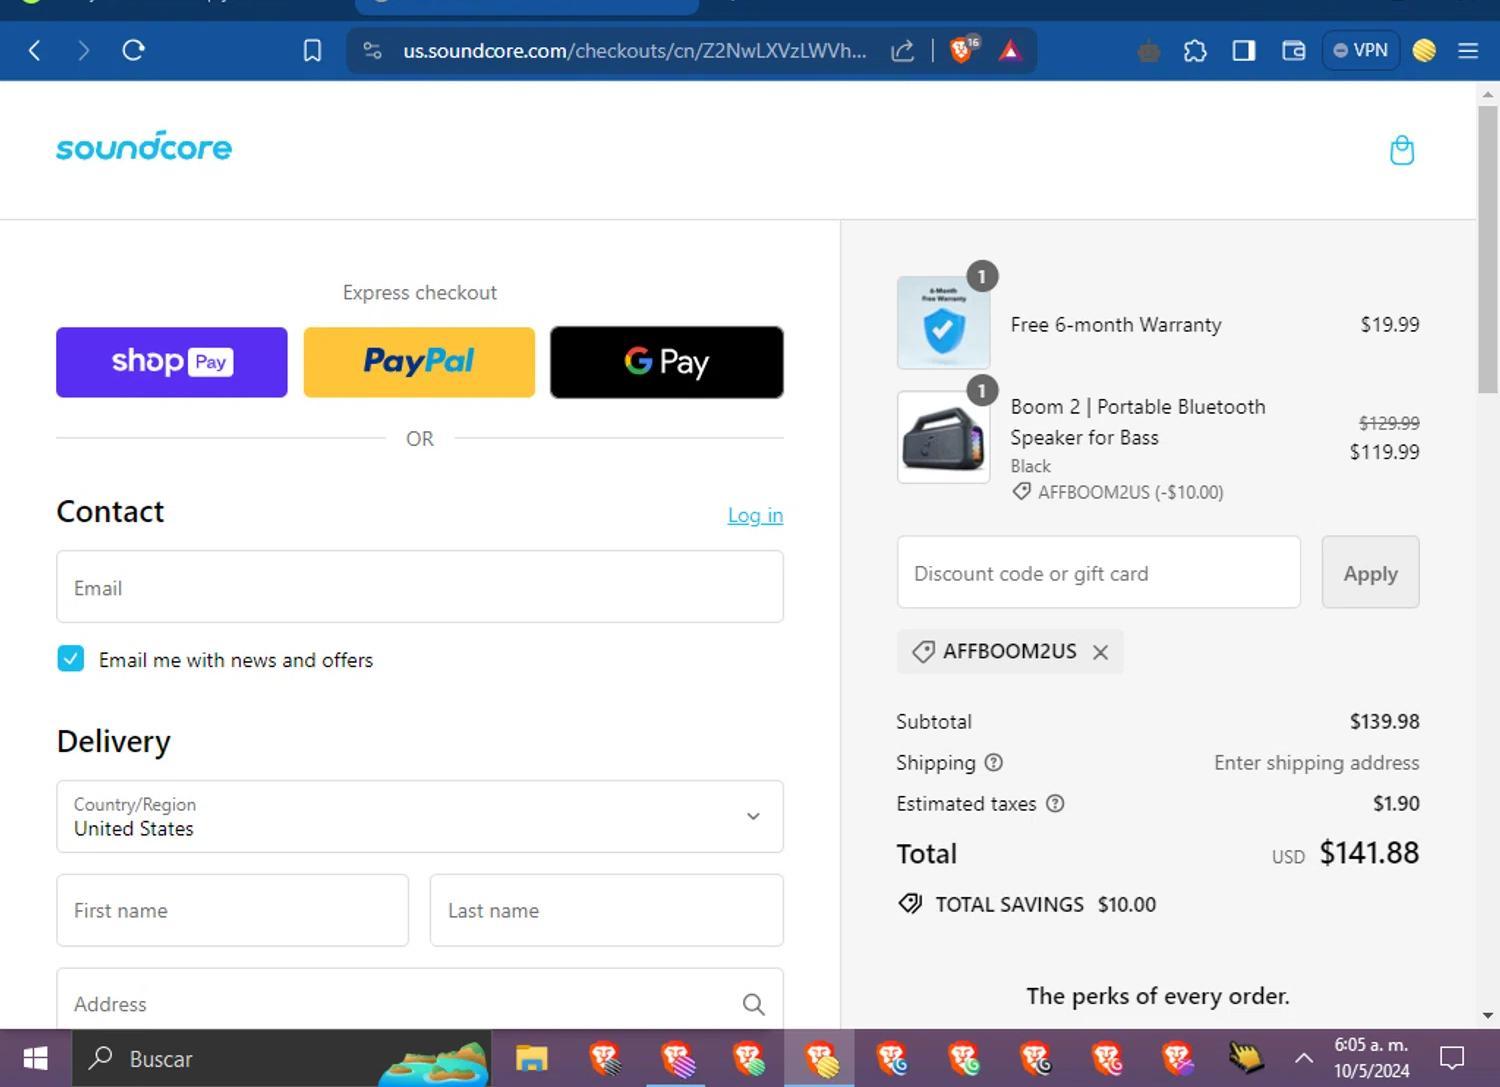Click the Subtotal value $139.98
The height and width of the screenshot is (1087, 1500).
(x=1384, y=721)
